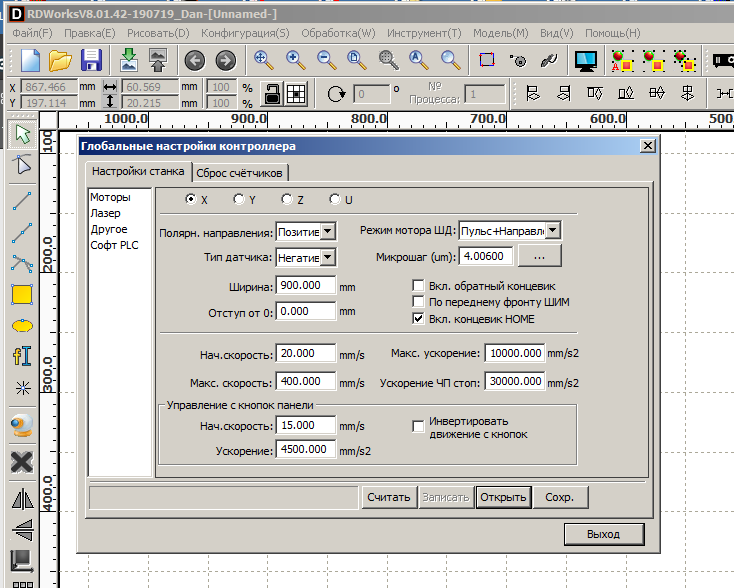Select the rectangle drawing tool

point(21,295)
